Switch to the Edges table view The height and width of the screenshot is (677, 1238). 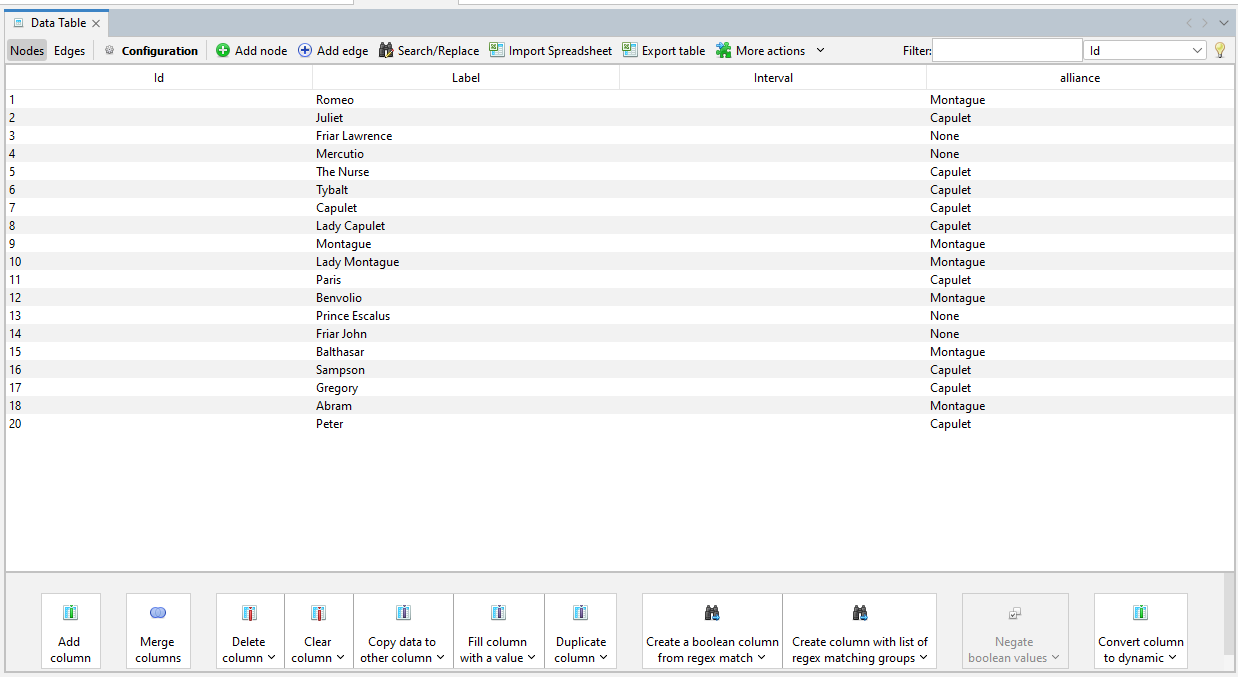[68, 50]
